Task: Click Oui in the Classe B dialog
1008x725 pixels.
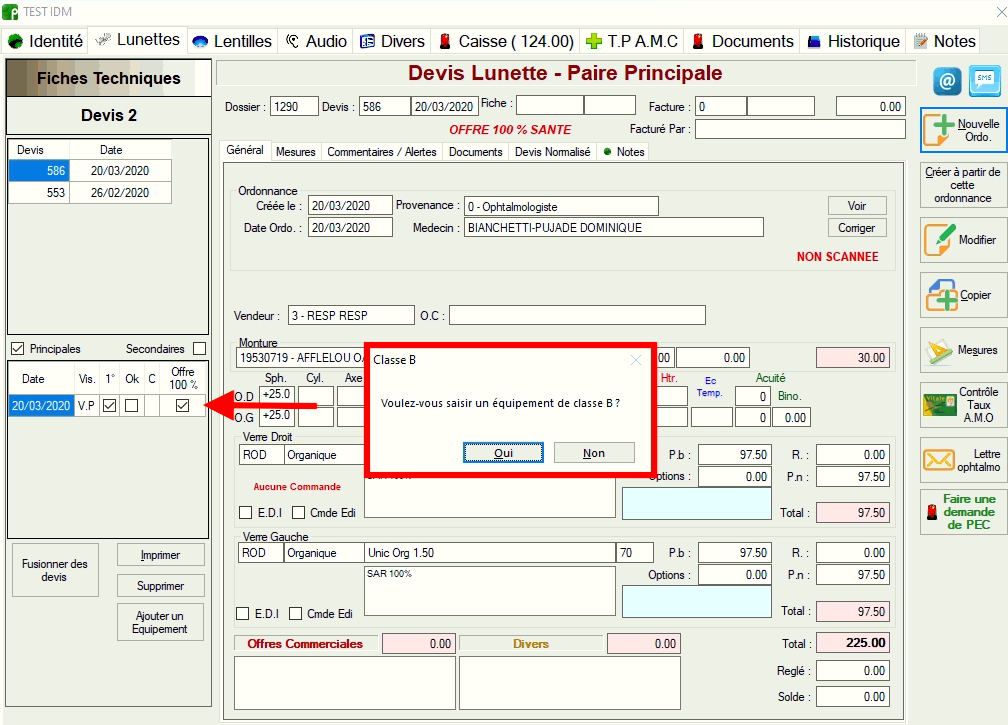Action: pos(503,453)
